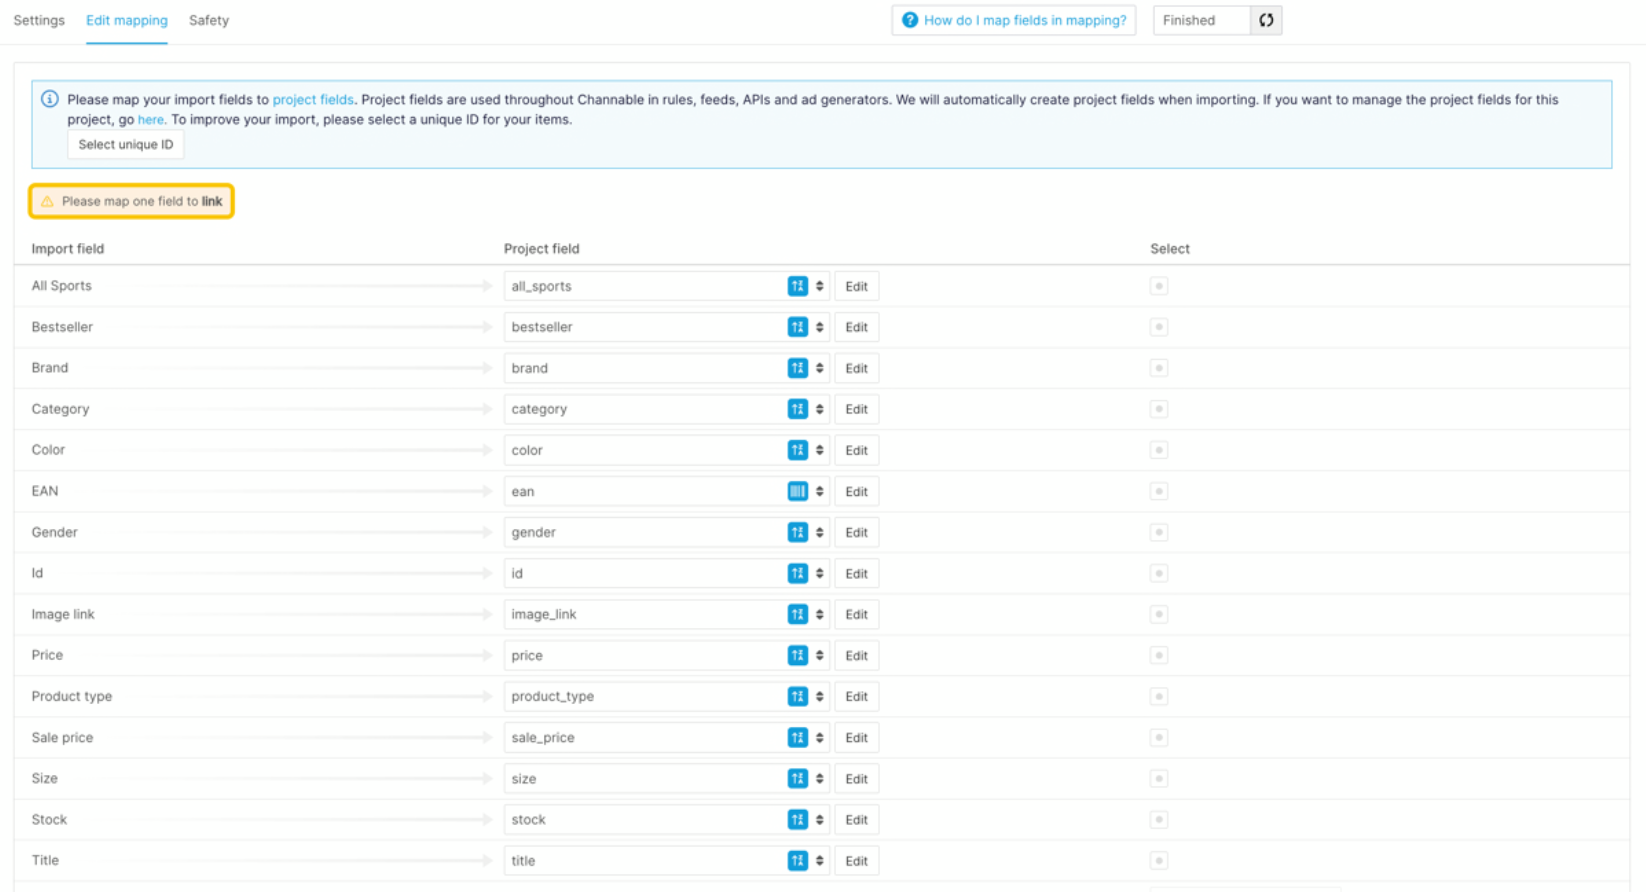Viewport: 1646px width, 892px height.
Task: Follow the 'here' link in notice
Action: coord(150,119)
